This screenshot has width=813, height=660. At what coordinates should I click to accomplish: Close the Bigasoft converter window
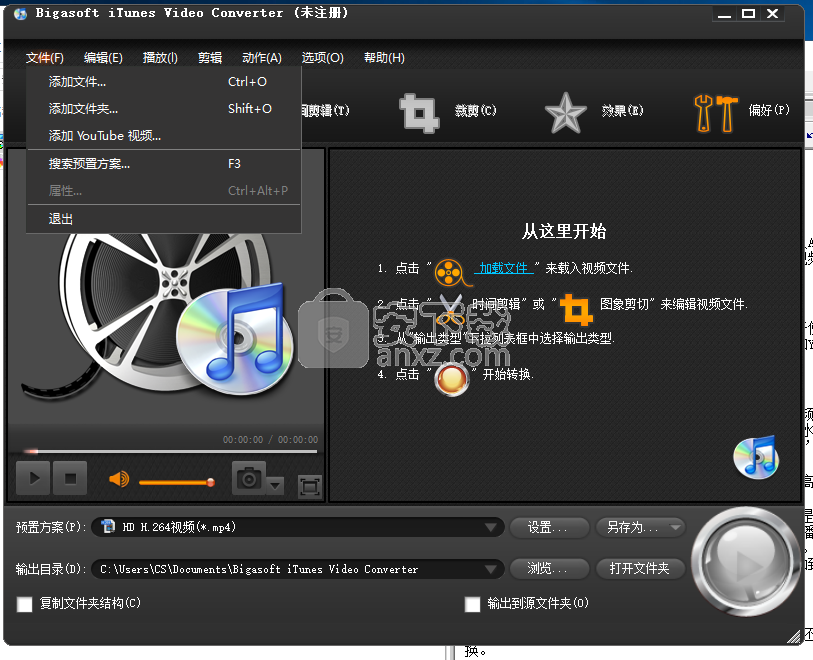(x=773, y=14)
